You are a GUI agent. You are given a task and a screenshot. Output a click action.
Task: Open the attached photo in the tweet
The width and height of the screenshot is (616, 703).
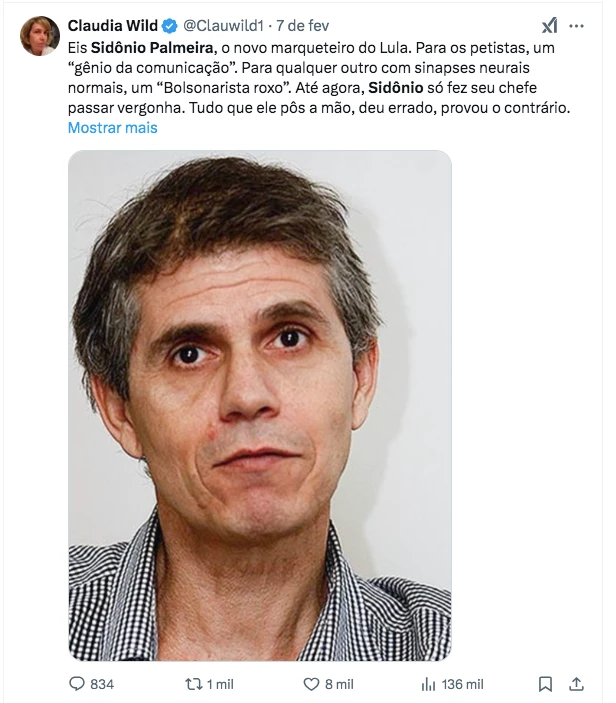tap(260, 405)
